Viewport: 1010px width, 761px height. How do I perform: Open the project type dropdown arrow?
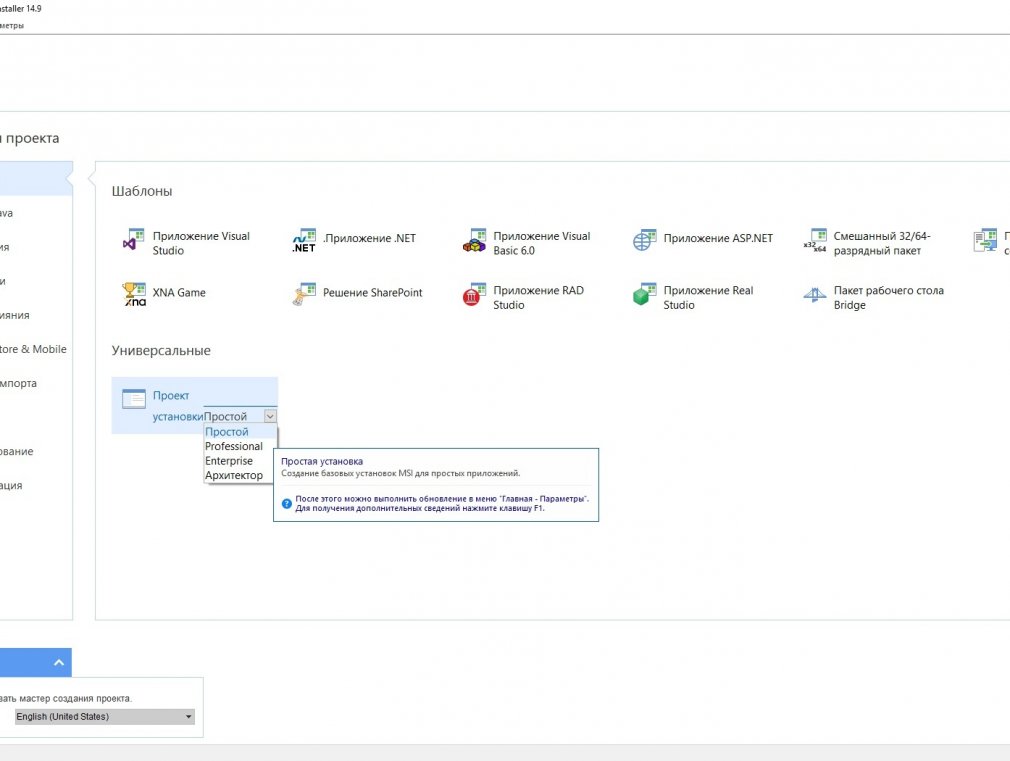(271, 416)
